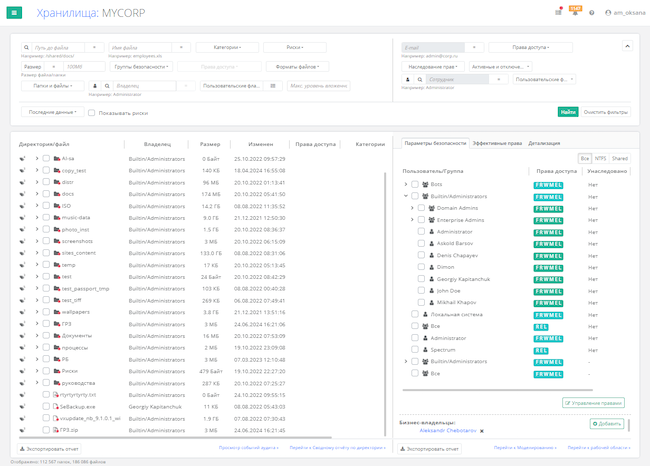Expand the Bots group row

coord(405,184)
